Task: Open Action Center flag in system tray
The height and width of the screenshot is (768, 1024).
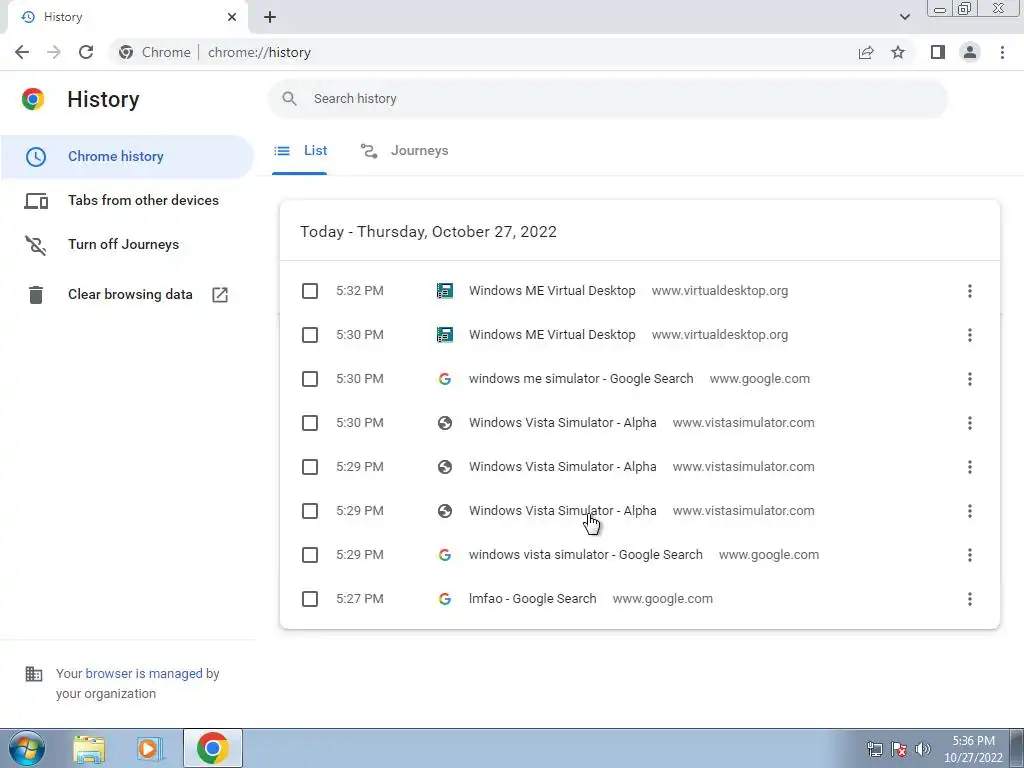Action: click(x=899, y=748)
